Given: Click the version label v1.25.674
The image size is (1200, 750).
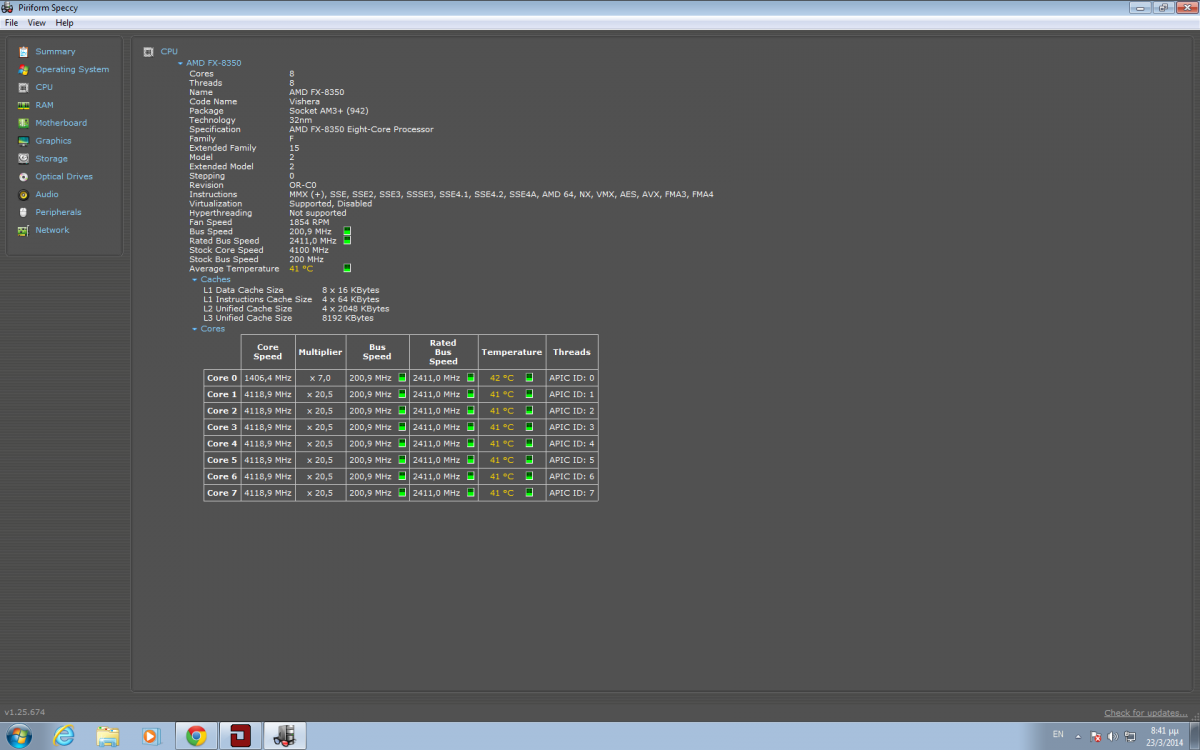Looking at the screenshot, I should pyautogui.click(x=25, y=712).
